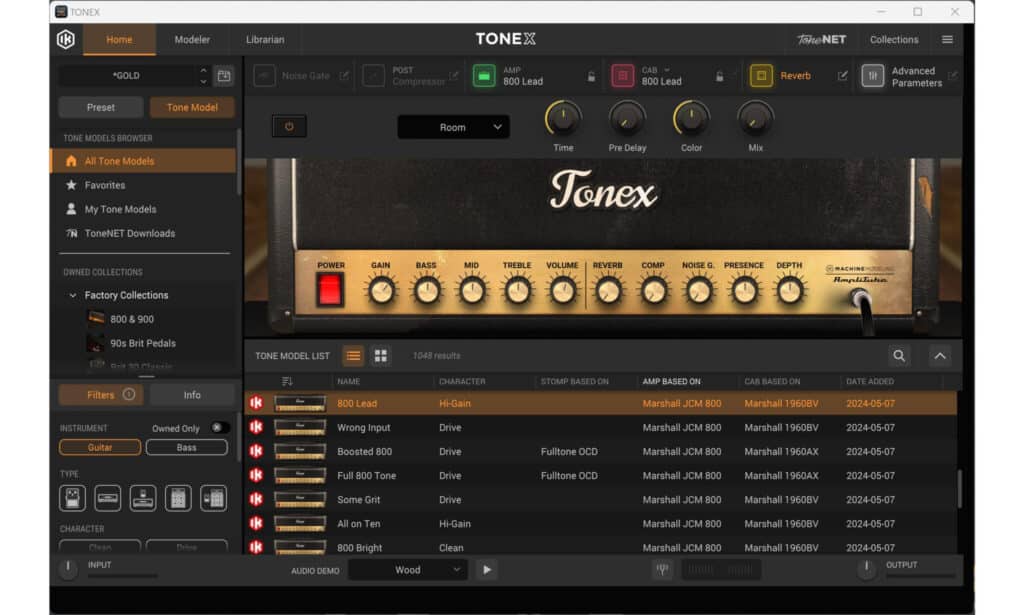Switch to grid view icon
Viewport: 1024px width, 615px height.
click(x=381, y=356)
